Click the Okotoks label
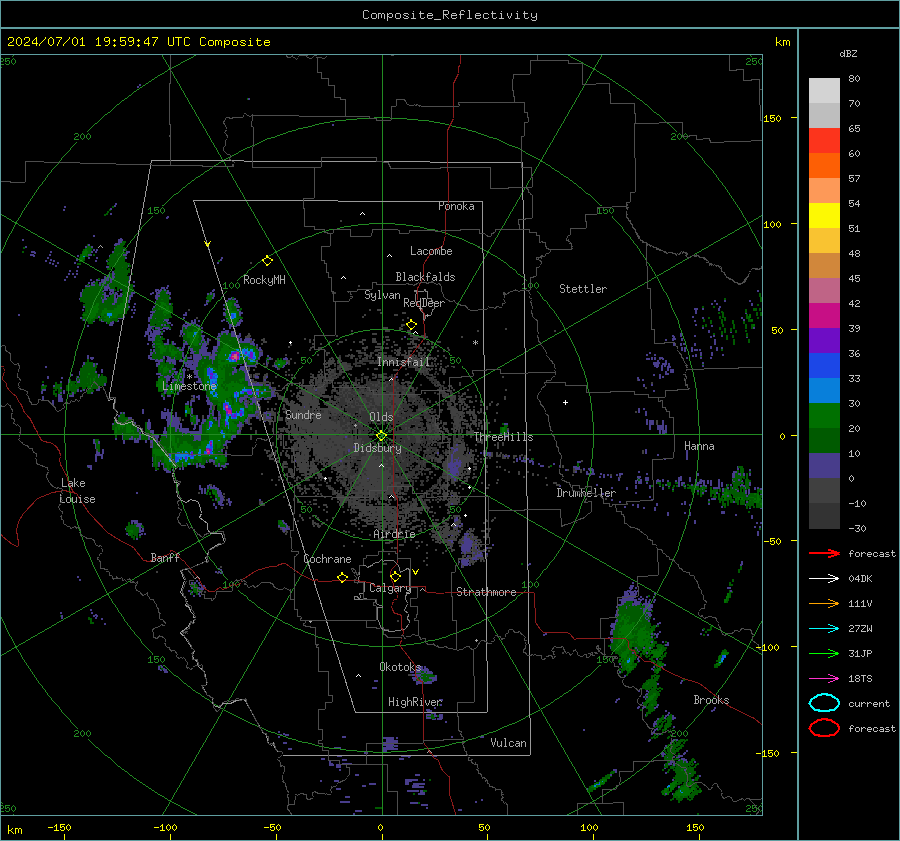The image size is (900, 841). tap(401, 667)
